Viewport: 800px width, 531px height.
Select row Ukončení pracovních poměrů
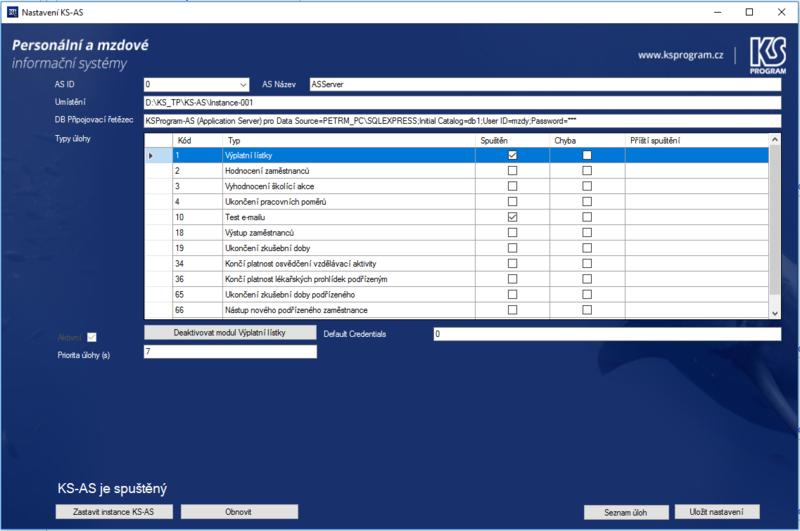coord(457,201)
